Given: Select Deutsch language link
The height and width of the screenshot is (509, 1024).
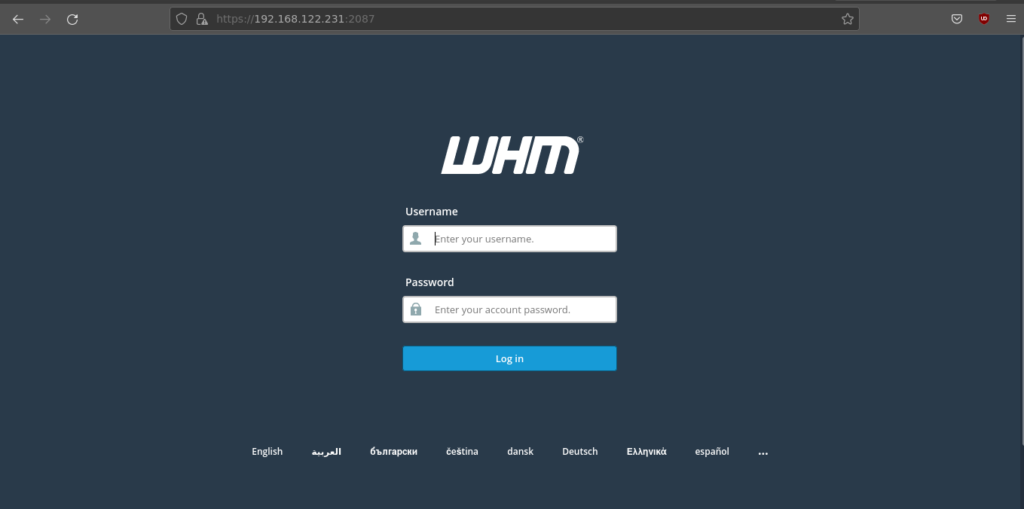Looking at the screenshot, I should tap(580, 452).
